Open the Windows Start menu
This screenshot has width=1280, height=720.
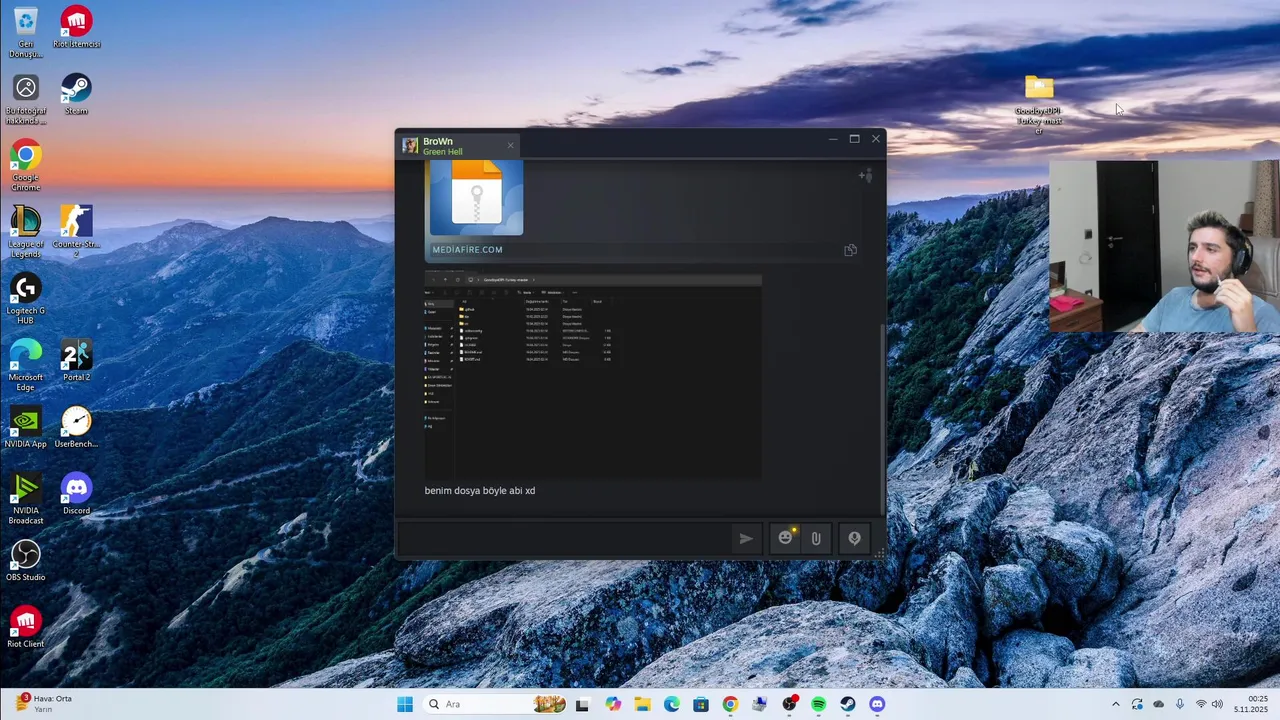[405, 704]
